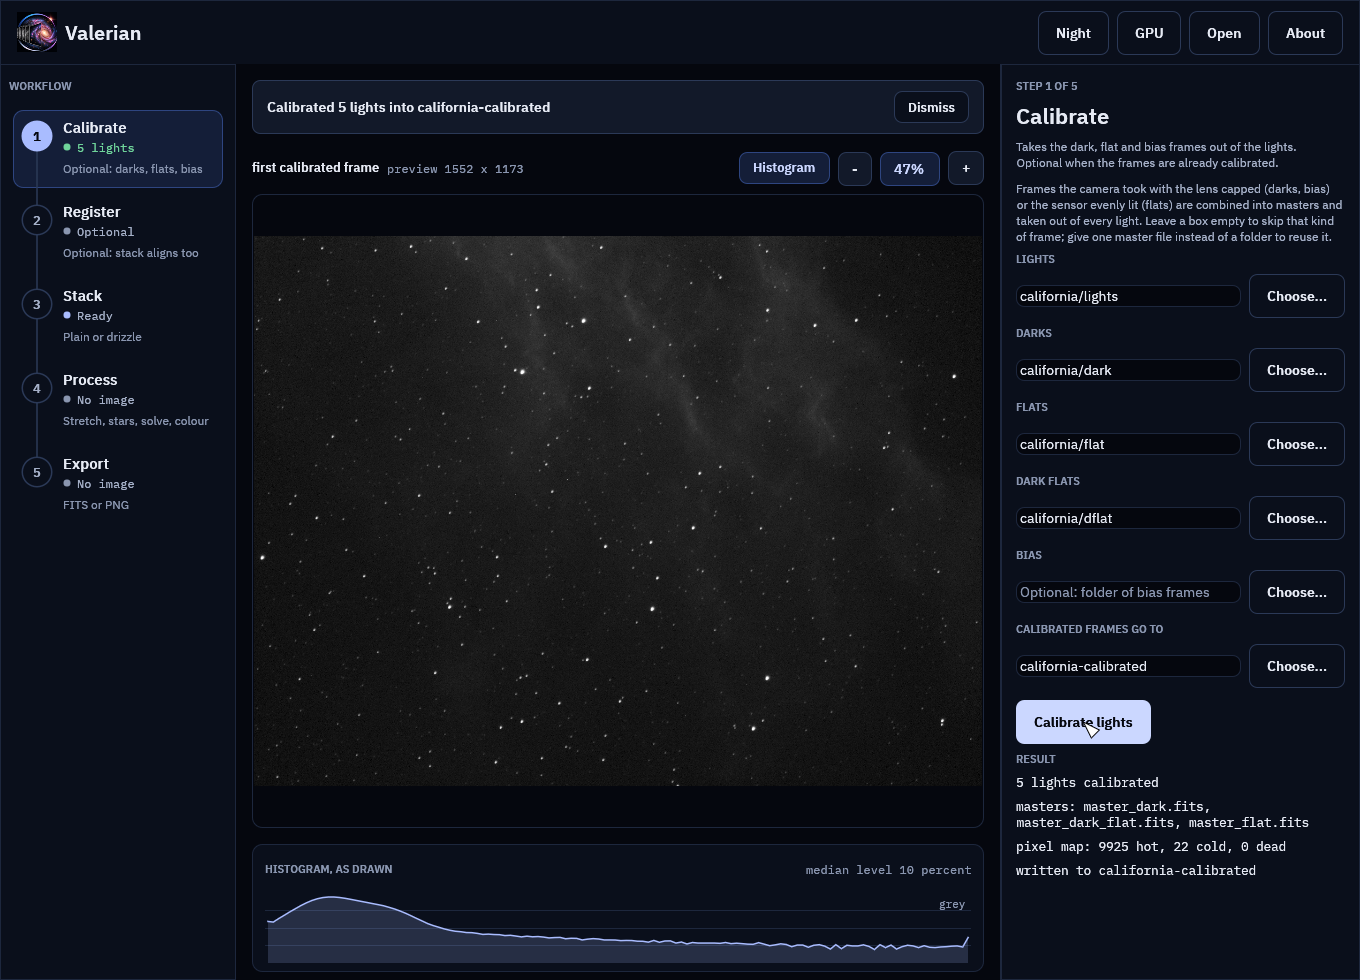1360x980 pixels.
Task: Click the empty Bias folder field
Action: (x=1128, y=592)
